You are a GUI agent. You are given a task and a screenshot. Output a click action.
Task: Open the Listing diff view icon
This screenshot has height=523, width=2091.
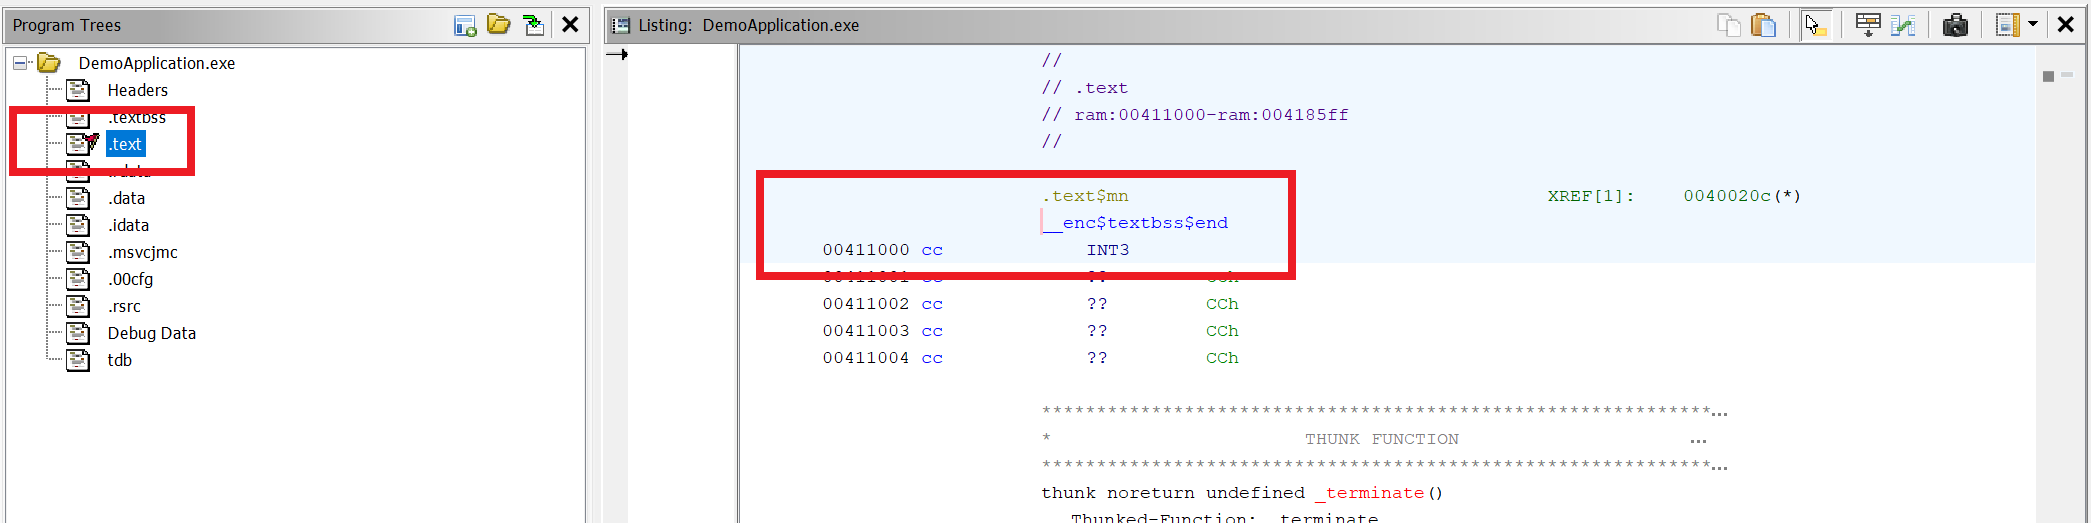click(x=1903, y=25)
